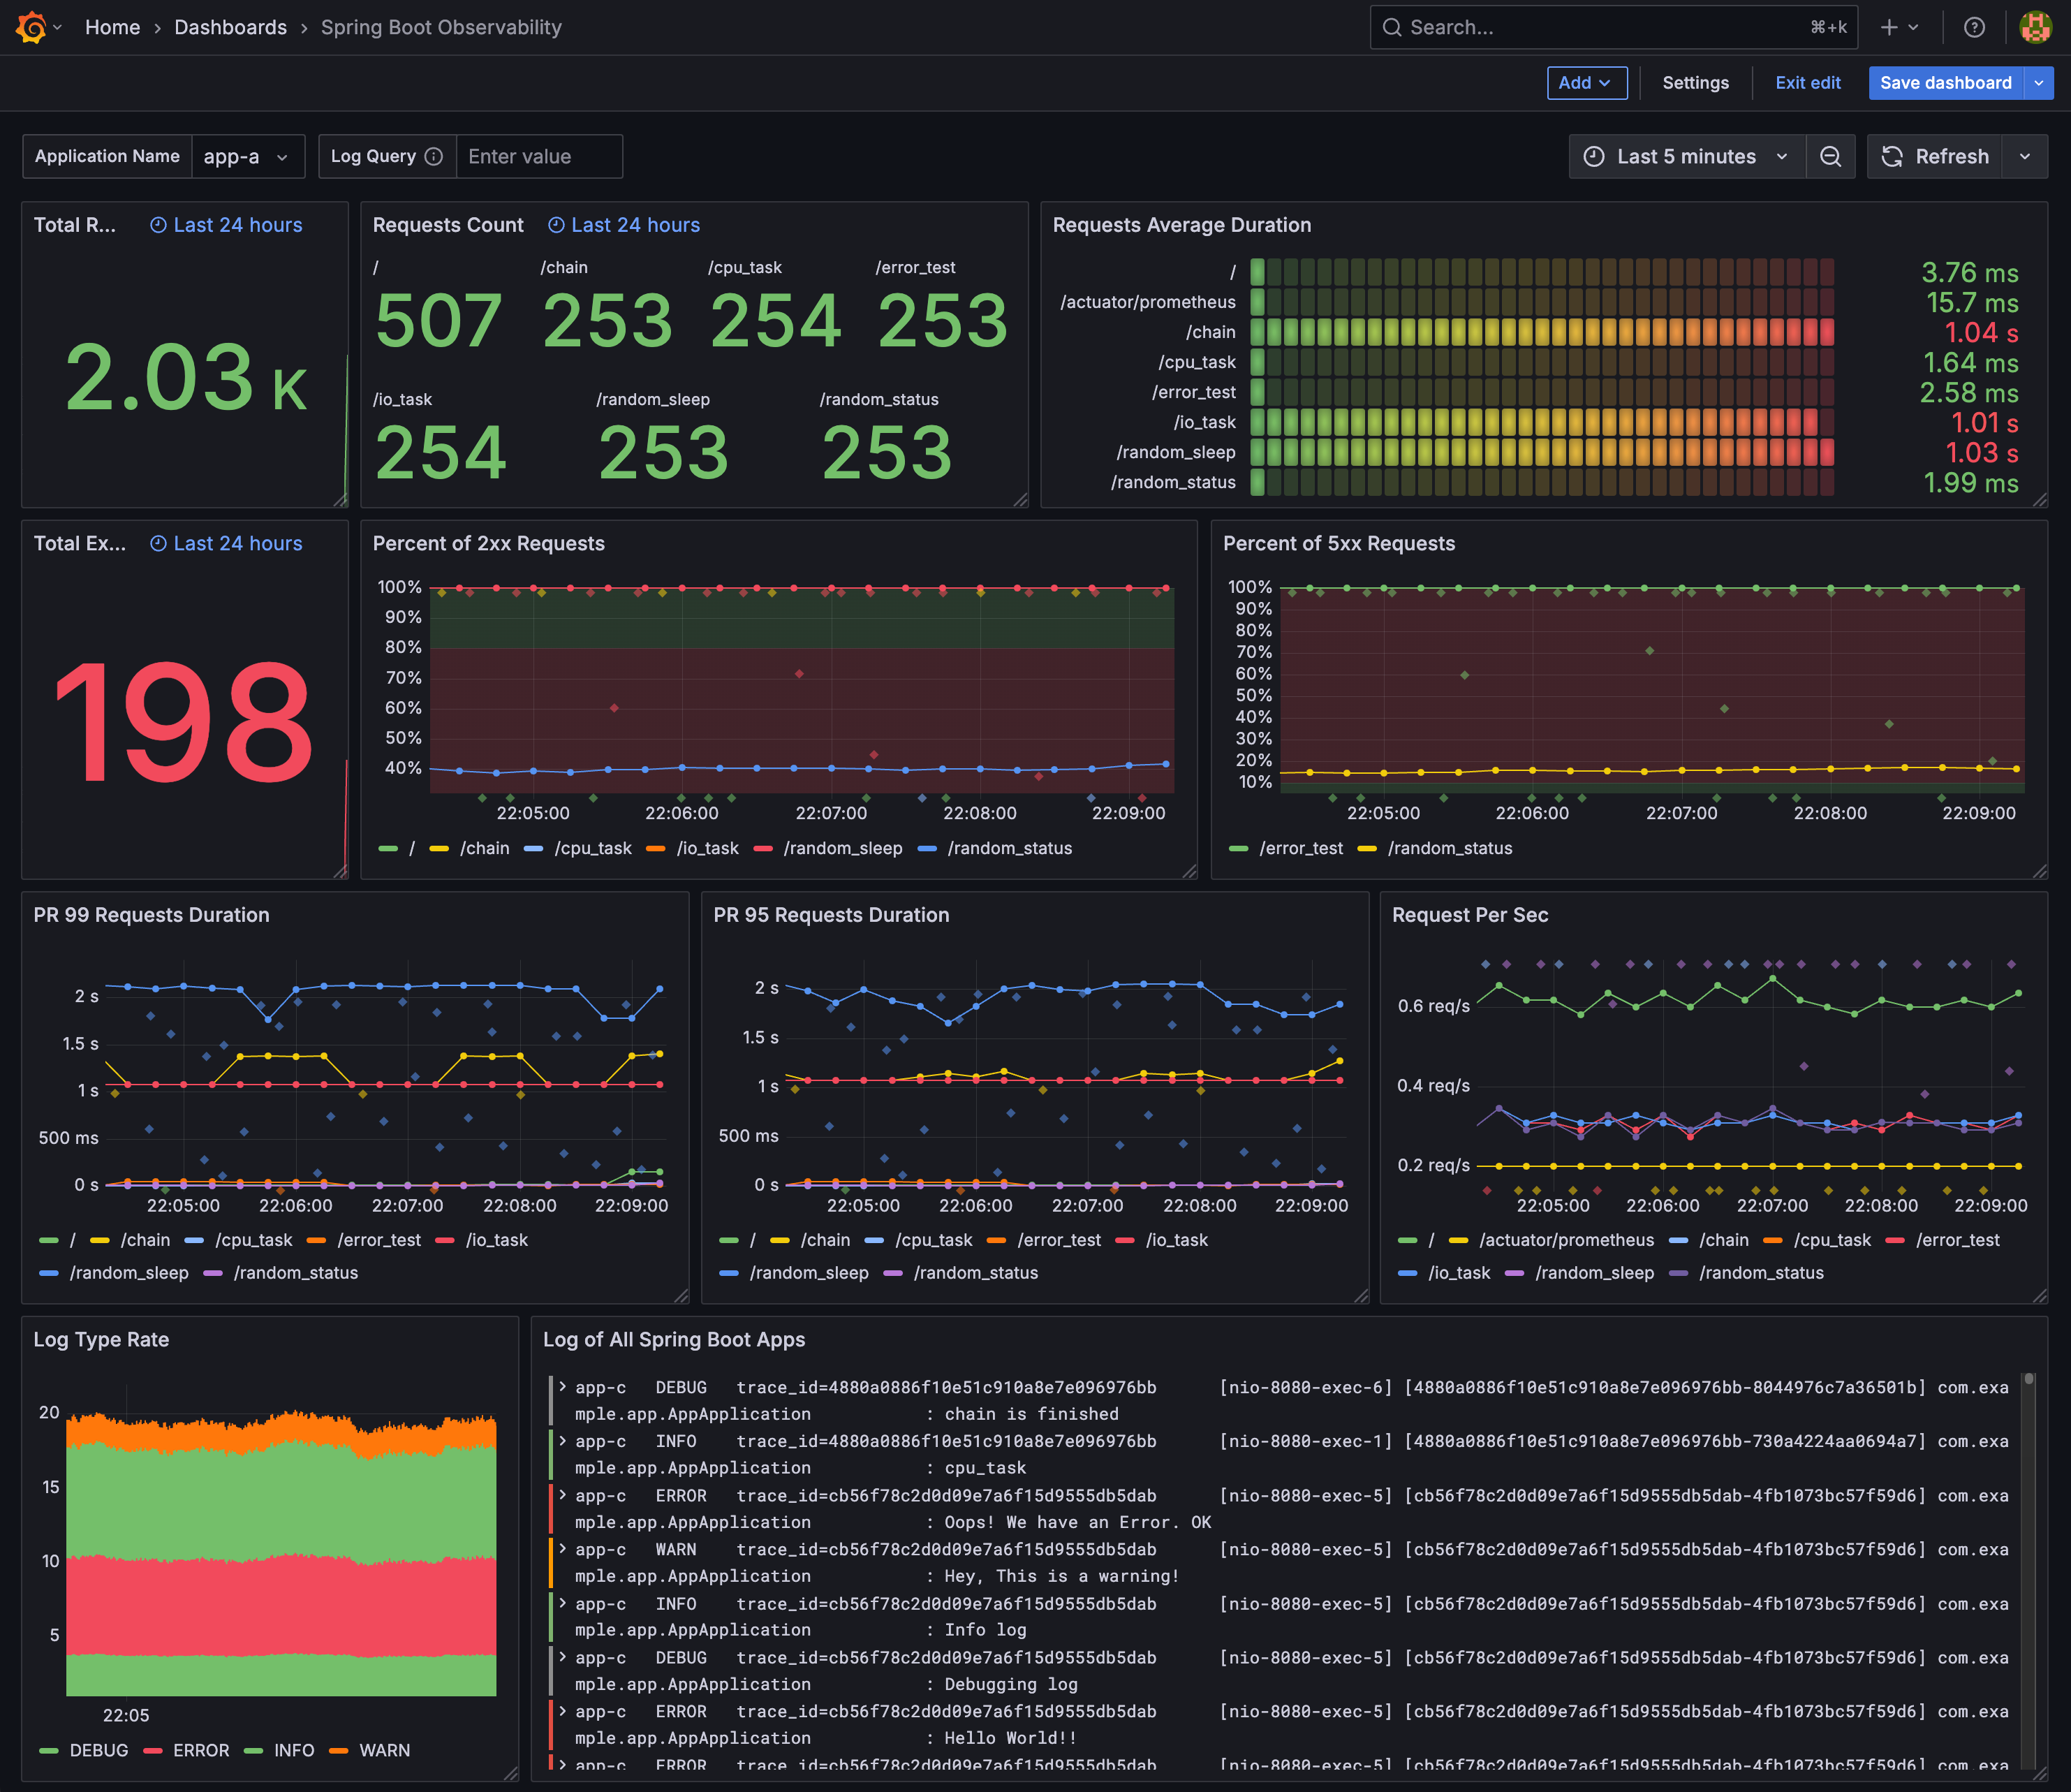Click the help question mark icon
The height and width of the screenshot is (1792, 2071).
click(x=1973, y=27)
